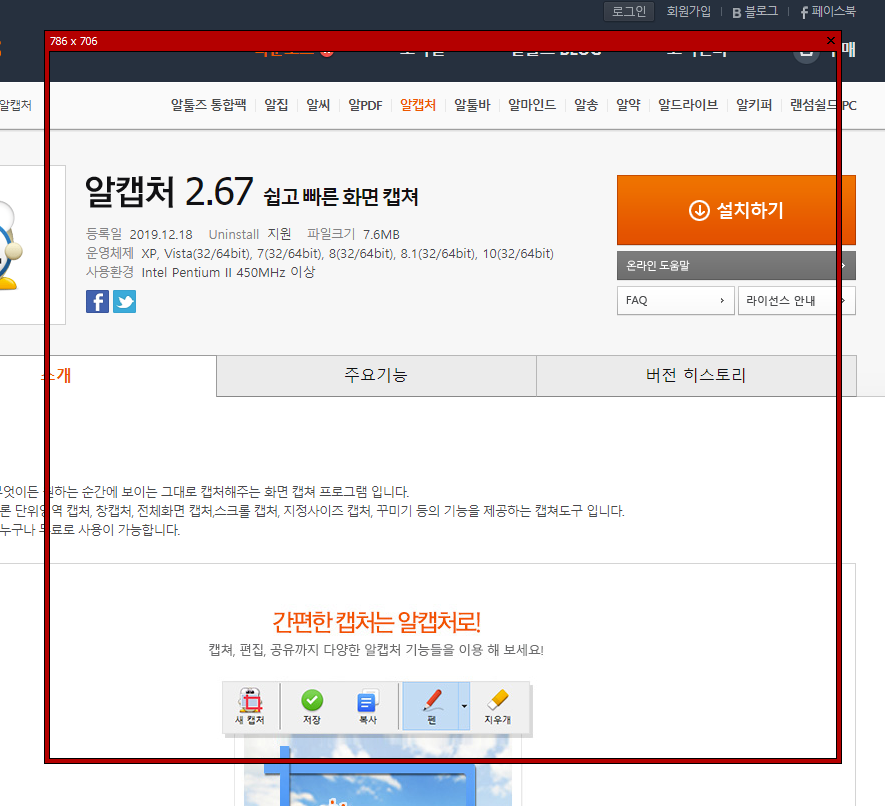Click the orange 설치하기 download button
Viewport: 885px width, 806px height.
pyautogui.click(x=736, y=210)
